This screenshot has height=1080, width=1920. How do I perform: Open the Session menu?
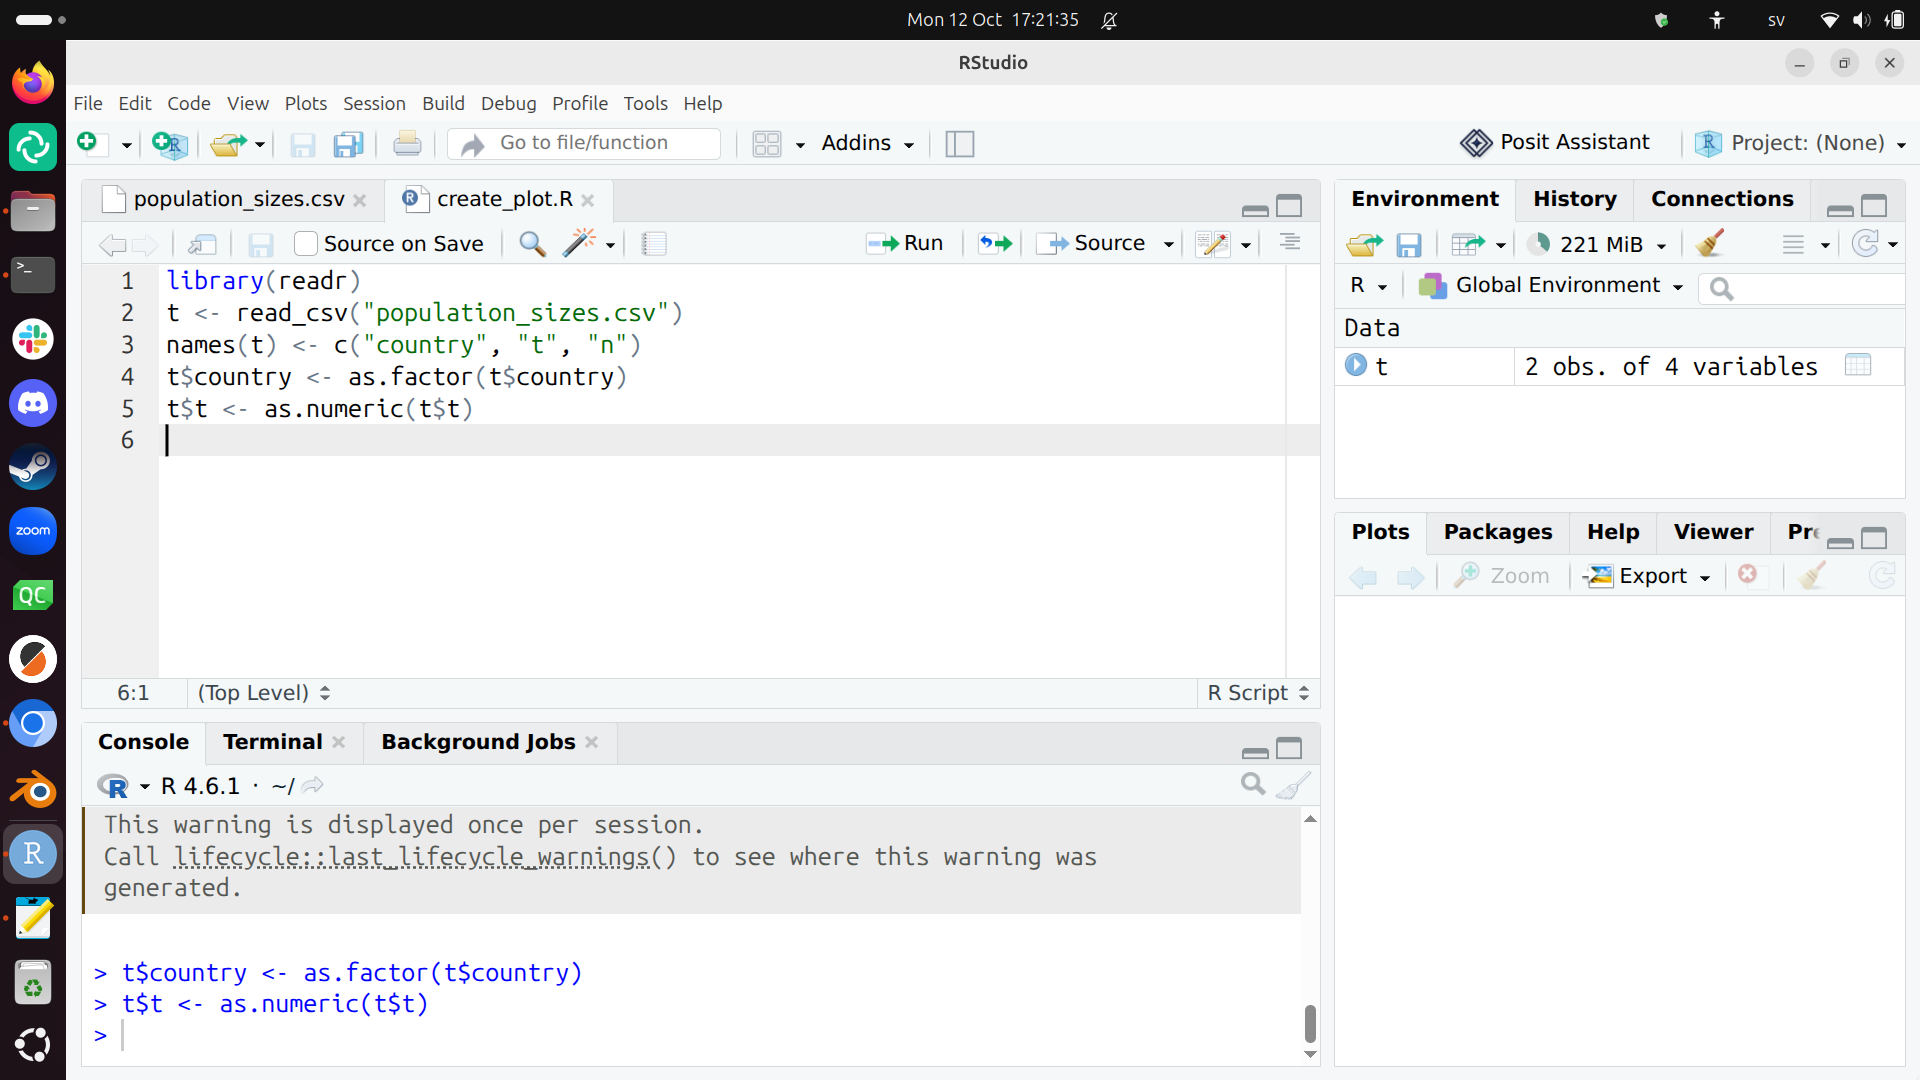click(x=374, y=103)
